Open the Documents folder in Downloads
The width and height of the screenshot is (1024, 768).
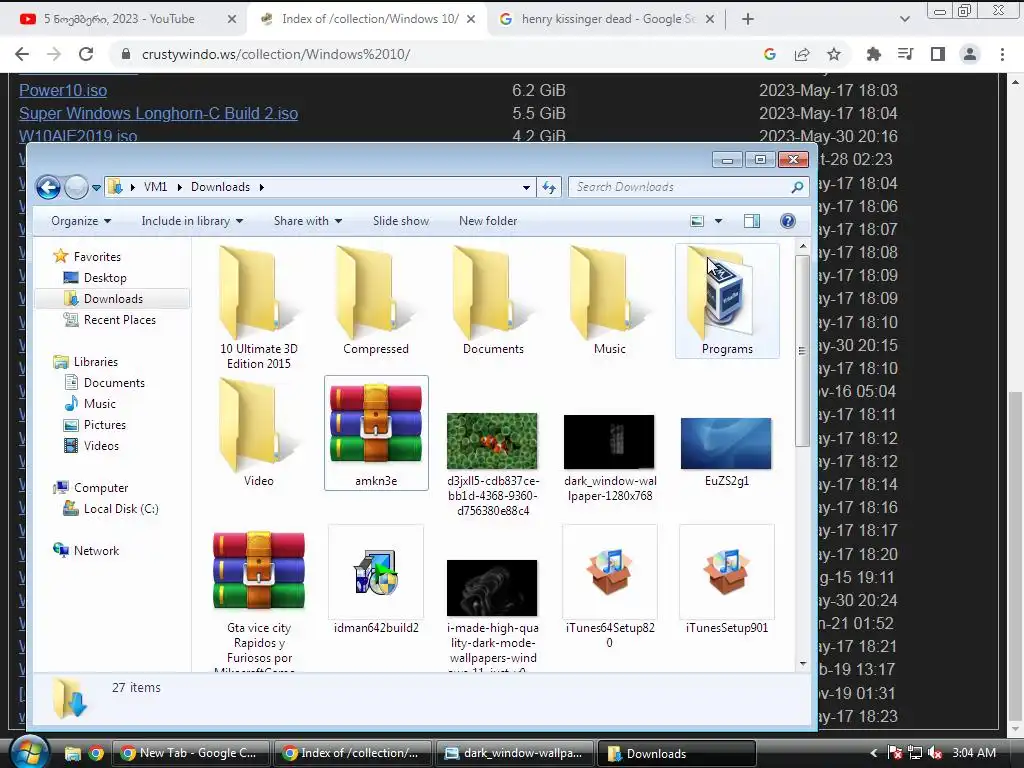(x=493, y=300)
